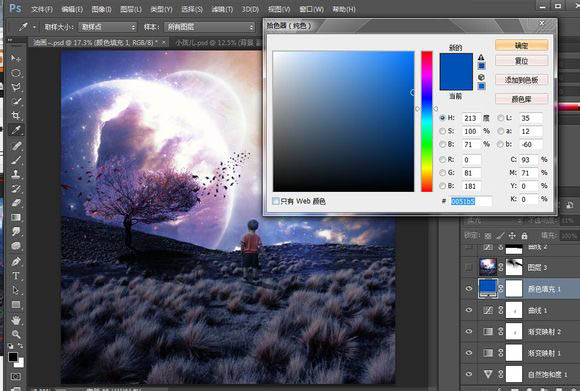Click the hex color input field
The width and height of the screenshot is (580, 391).
pos(471,201)
